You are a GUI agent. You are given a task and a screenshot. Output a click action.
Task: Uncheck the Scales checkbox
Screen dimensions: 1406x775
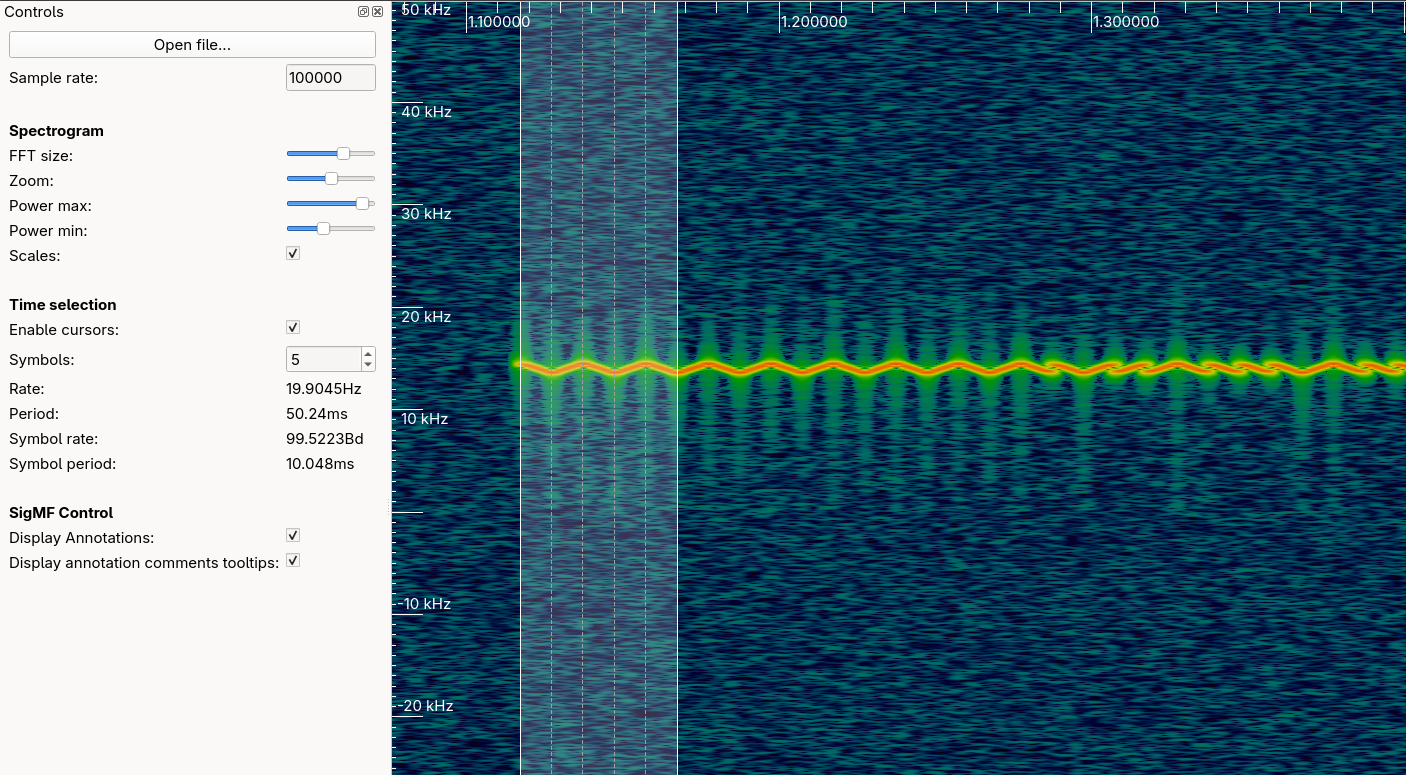293,254
